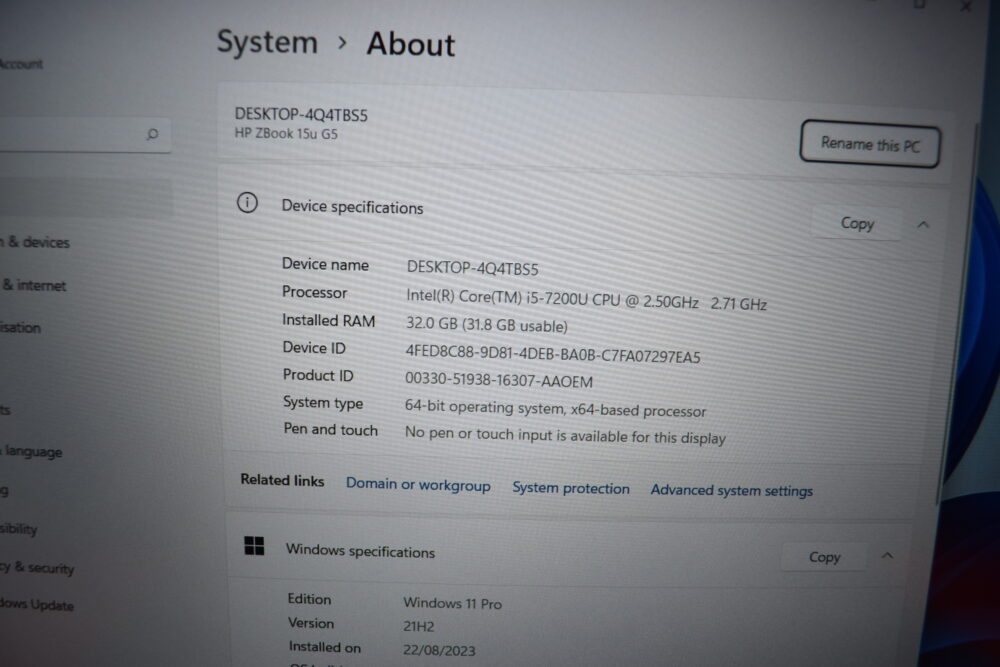Screen dimensions: 1000x667
Task: Collapse the Device specifications section chevron
Action: click(923, 224)
